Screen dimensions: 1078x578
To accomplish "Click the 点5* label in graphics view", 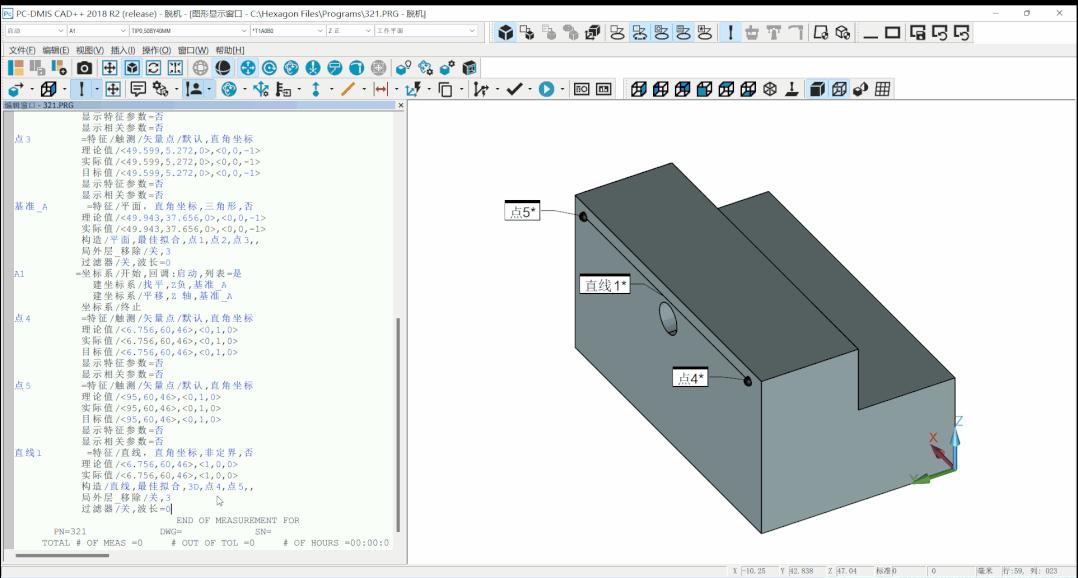I will (522, 212).
